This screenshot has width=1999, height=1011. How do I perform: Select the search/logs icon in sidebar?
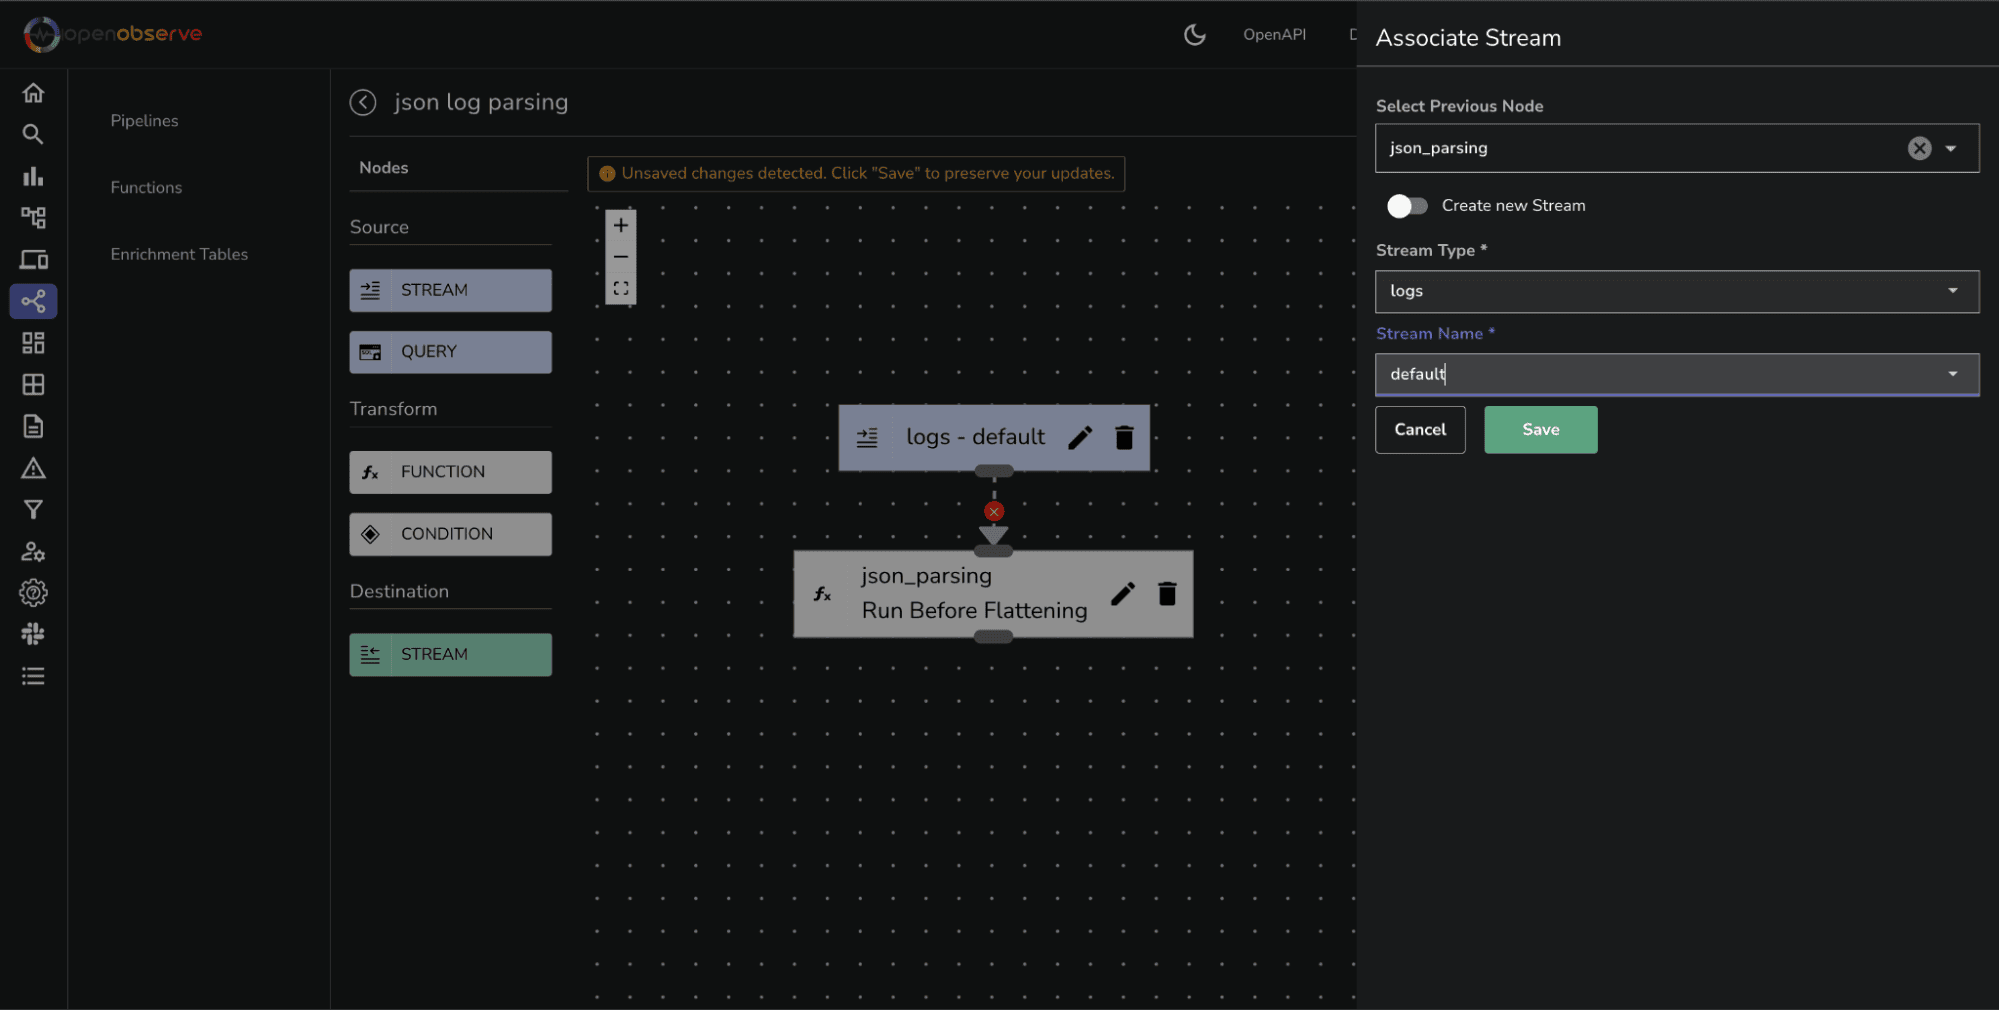point(33,134)
